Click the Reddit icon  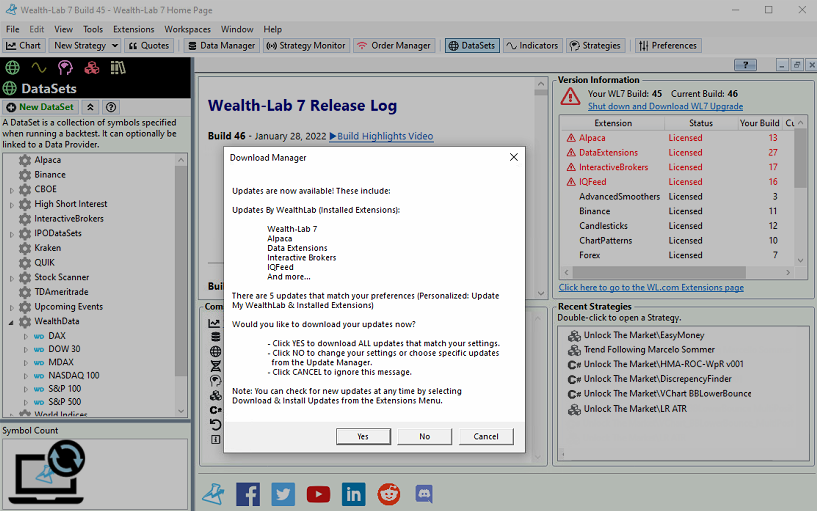point(388,493)
